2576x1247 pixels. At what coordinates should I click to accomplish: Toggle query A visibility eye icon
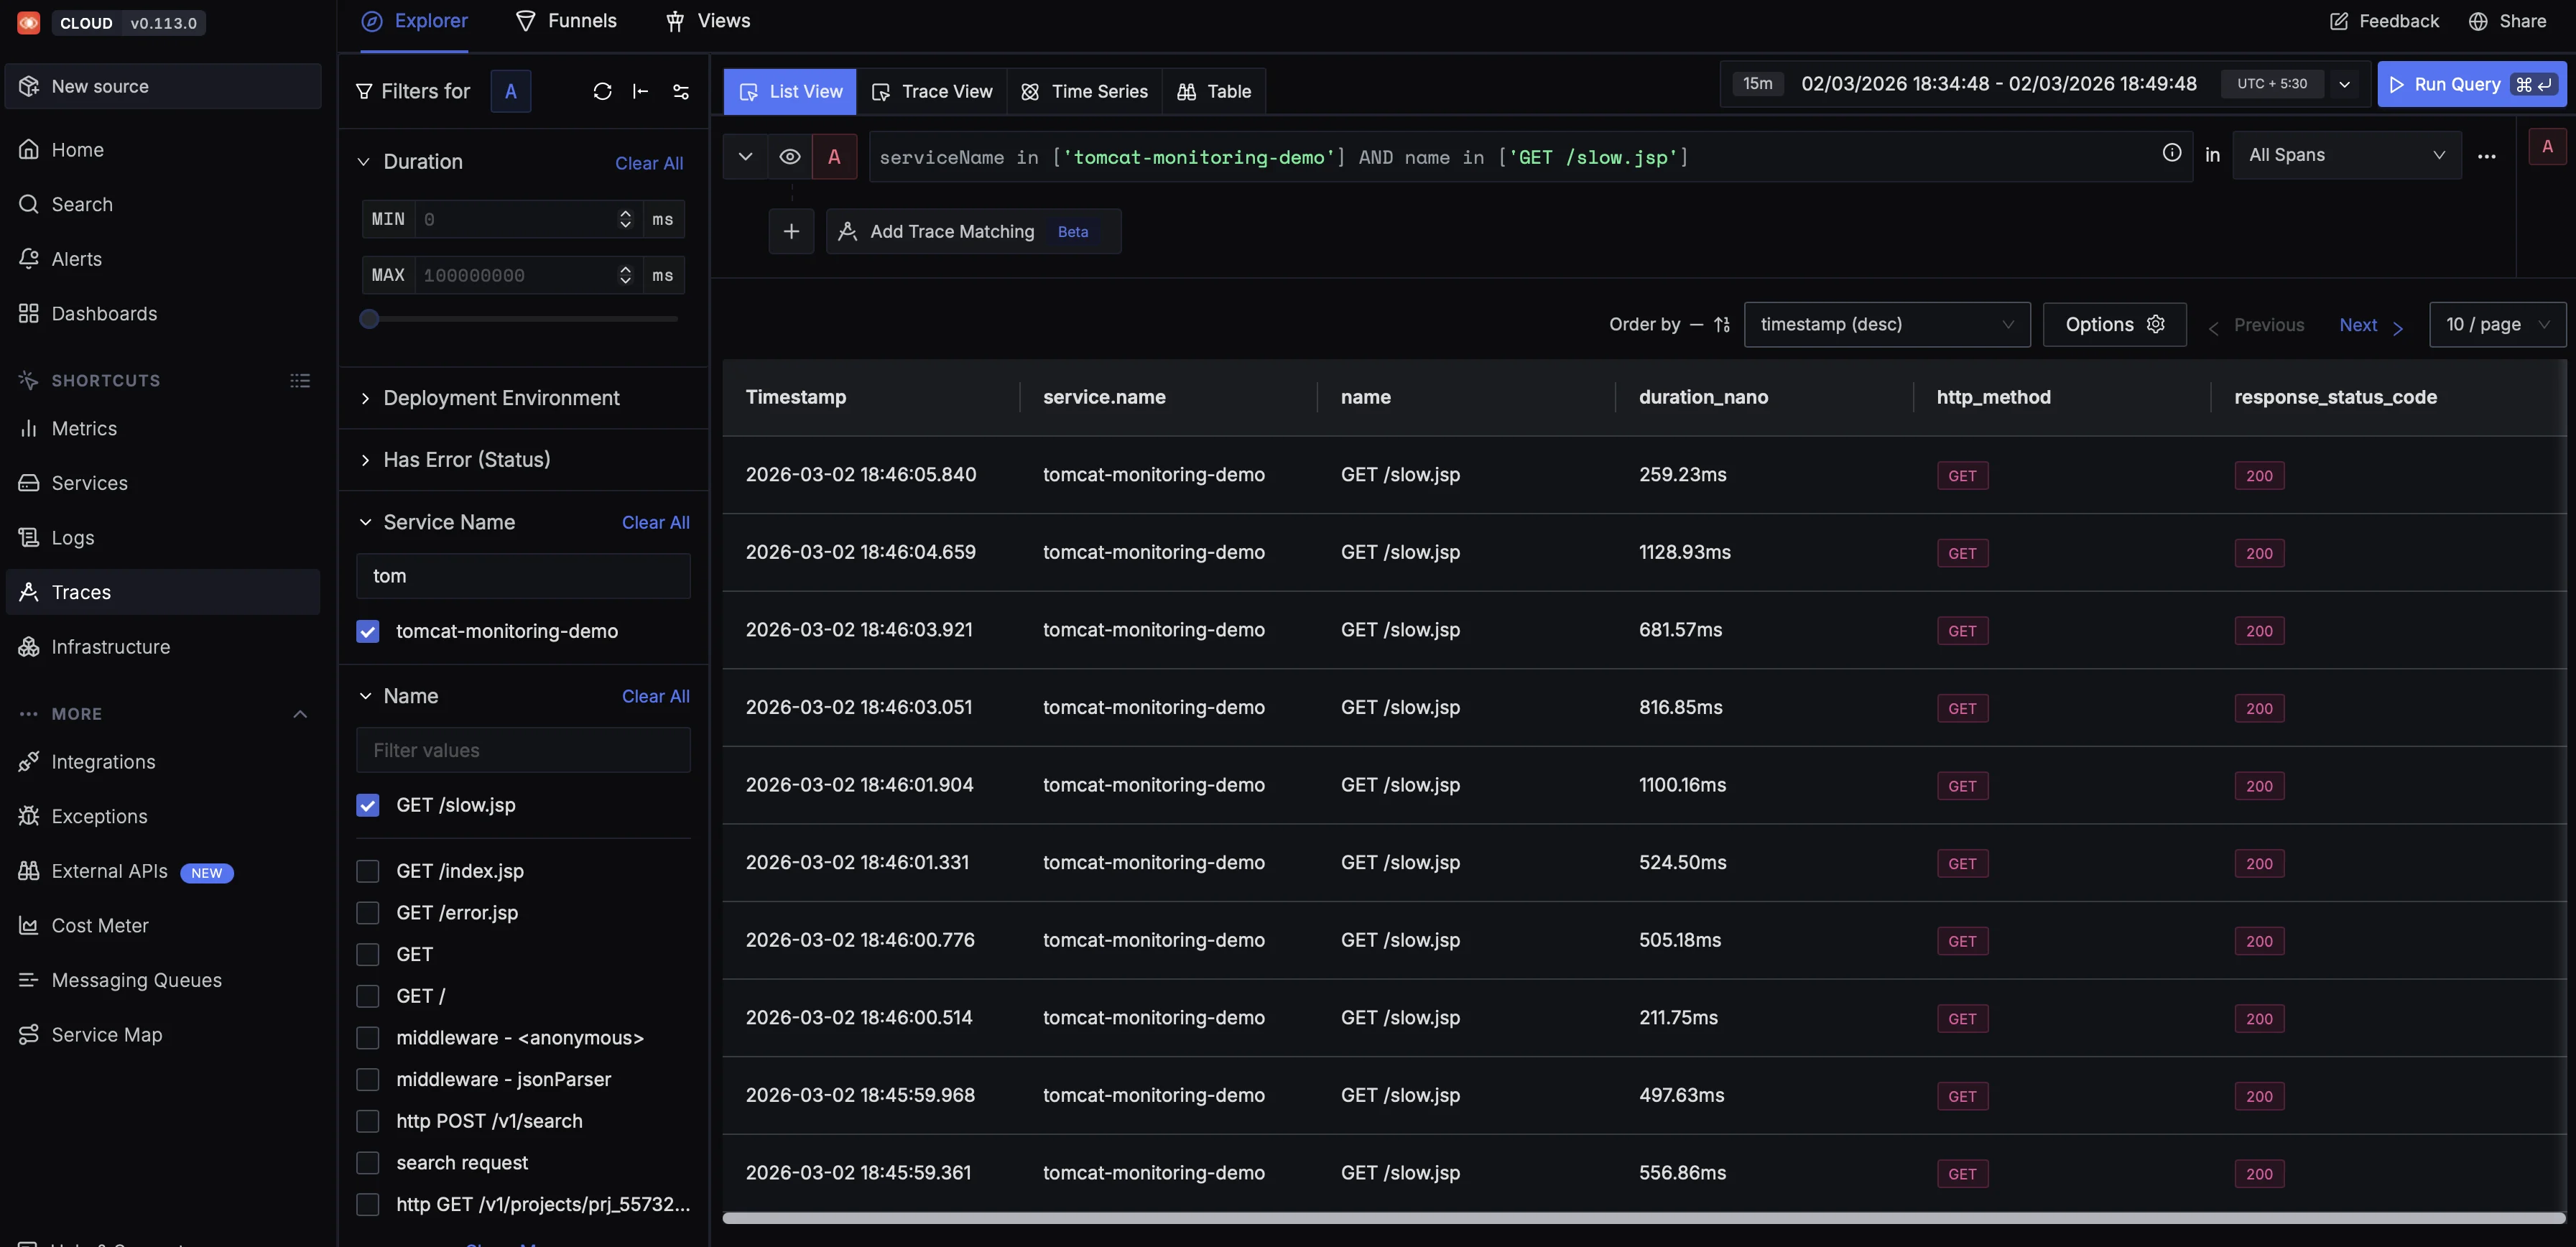coord(789,156)
